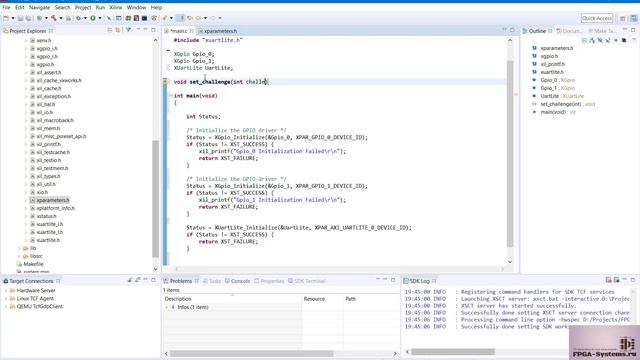Open dropdown arrow next to Run icon

coord(100,18)
